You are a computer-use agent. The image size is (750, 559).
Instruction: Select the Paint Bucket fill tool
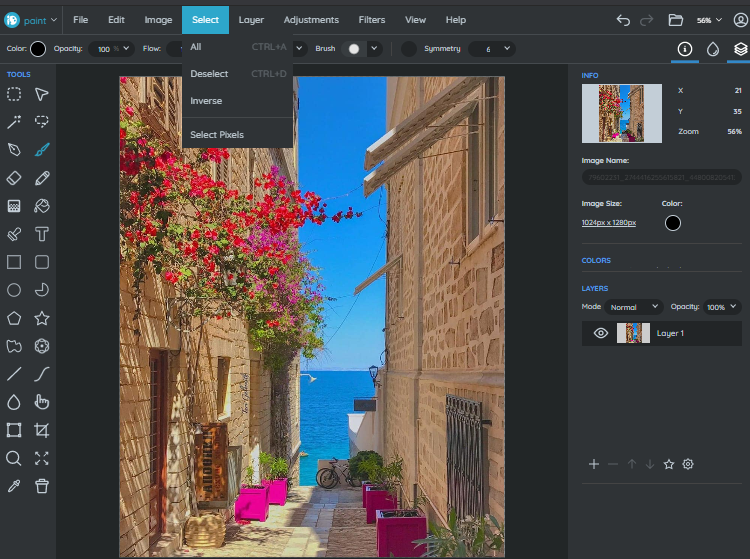click(42, 206)
